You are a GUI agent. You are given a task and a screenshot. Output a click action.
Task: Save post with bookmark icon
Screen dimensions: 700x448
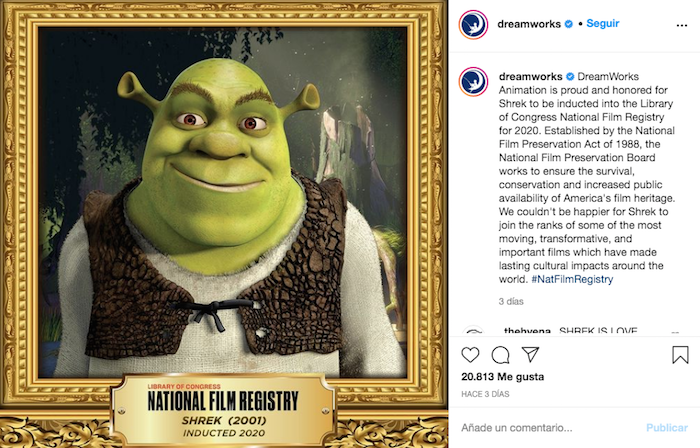click(x=680, y=355)
